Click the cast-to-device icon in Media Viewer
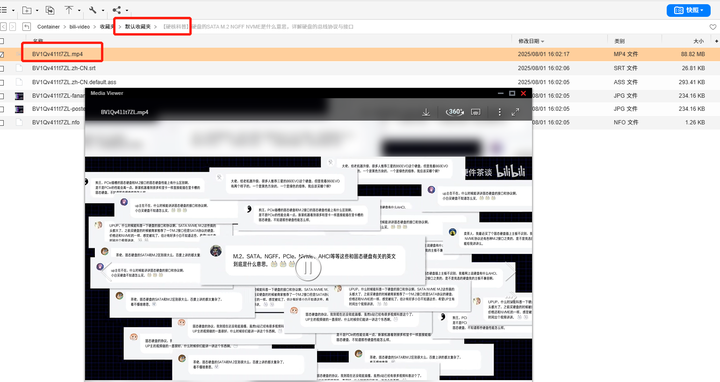This screenshot has height=382, width=720. click(x=476, y=112)
